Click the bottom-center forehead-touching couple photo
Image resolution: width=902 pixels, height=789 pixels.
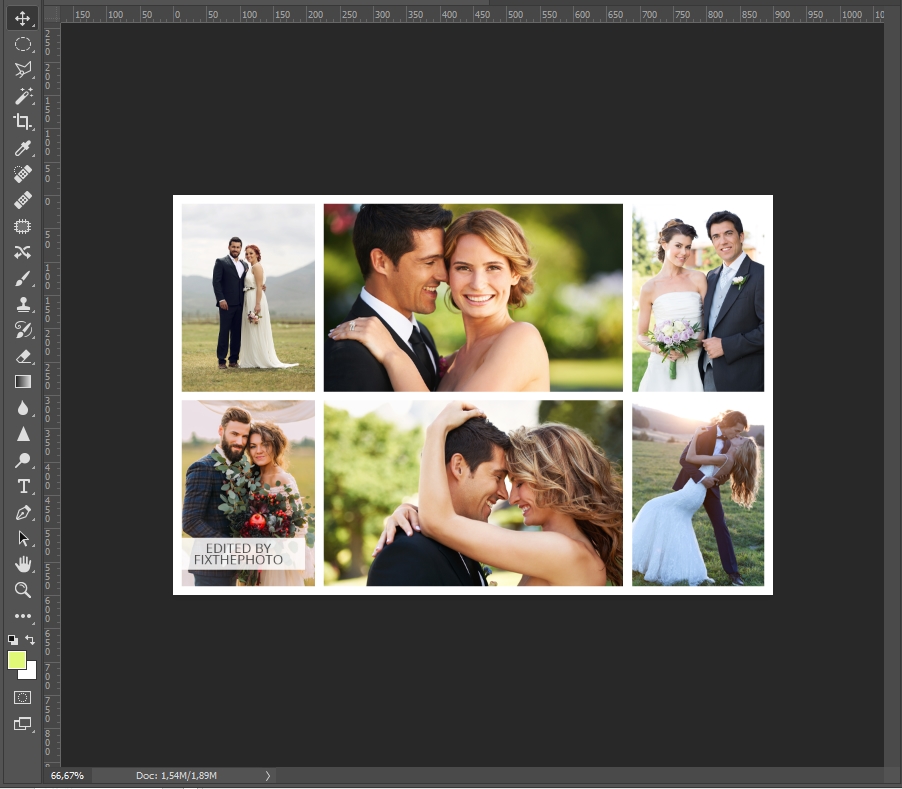473,493
